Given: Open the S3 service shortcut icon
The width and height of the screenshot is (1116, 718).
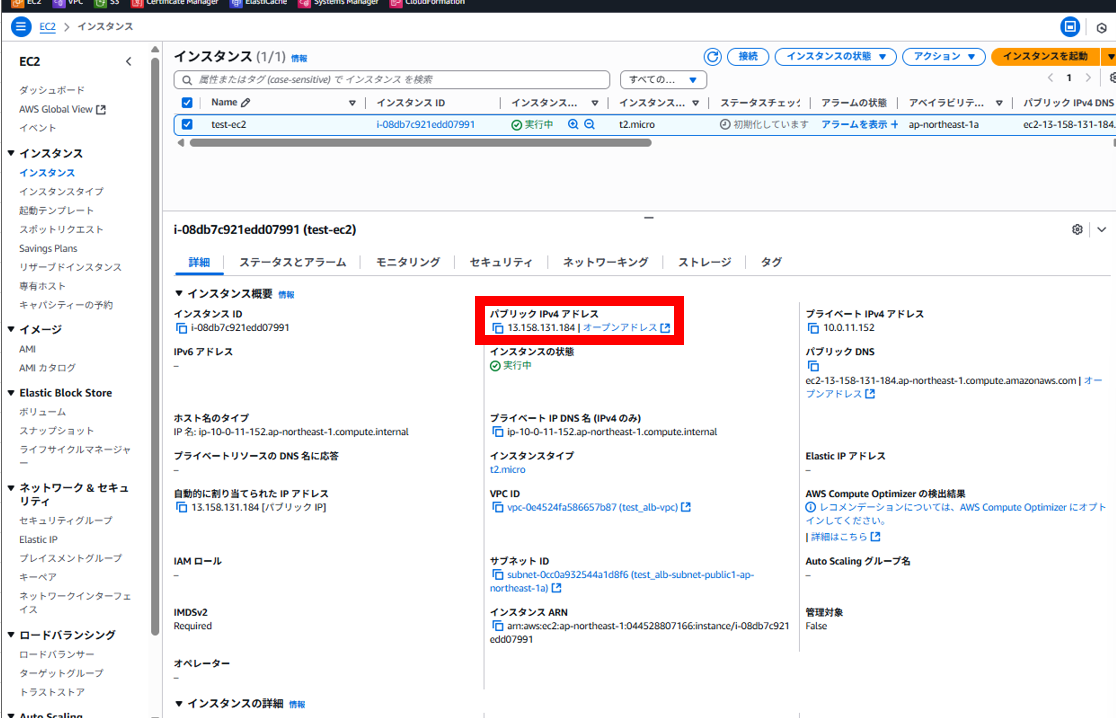Looking at the screenshot, I should pos(99,4).
